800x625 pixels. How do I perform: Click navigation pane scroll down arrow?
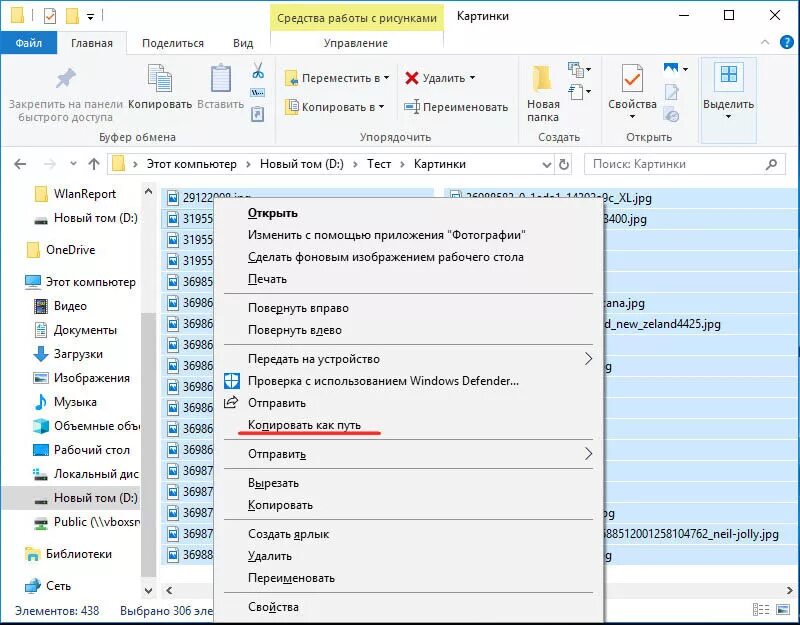pyautogui.click(x=148, y=590)
